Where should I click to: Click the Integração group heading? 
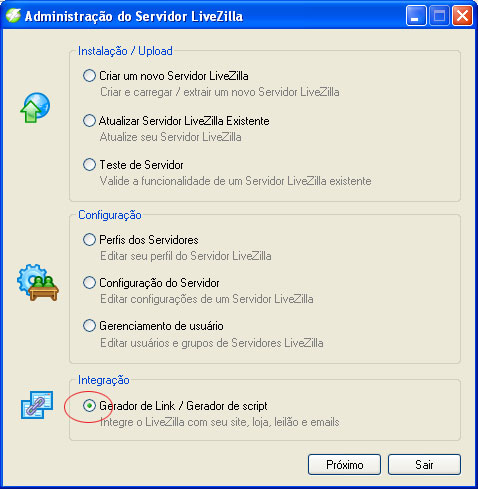(x=104, y=380)
